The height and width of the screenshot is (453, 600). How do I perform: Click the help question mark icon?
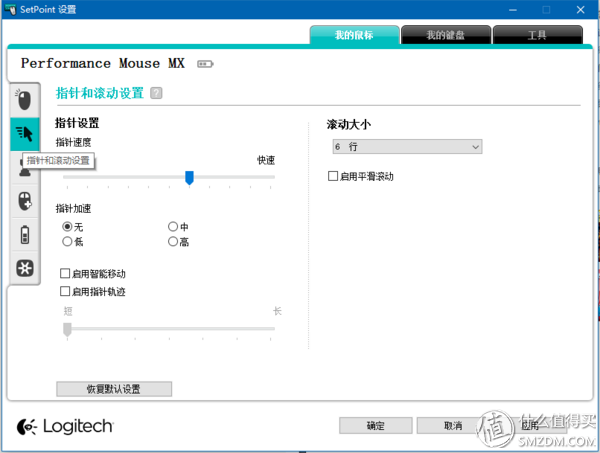[156, 93]
